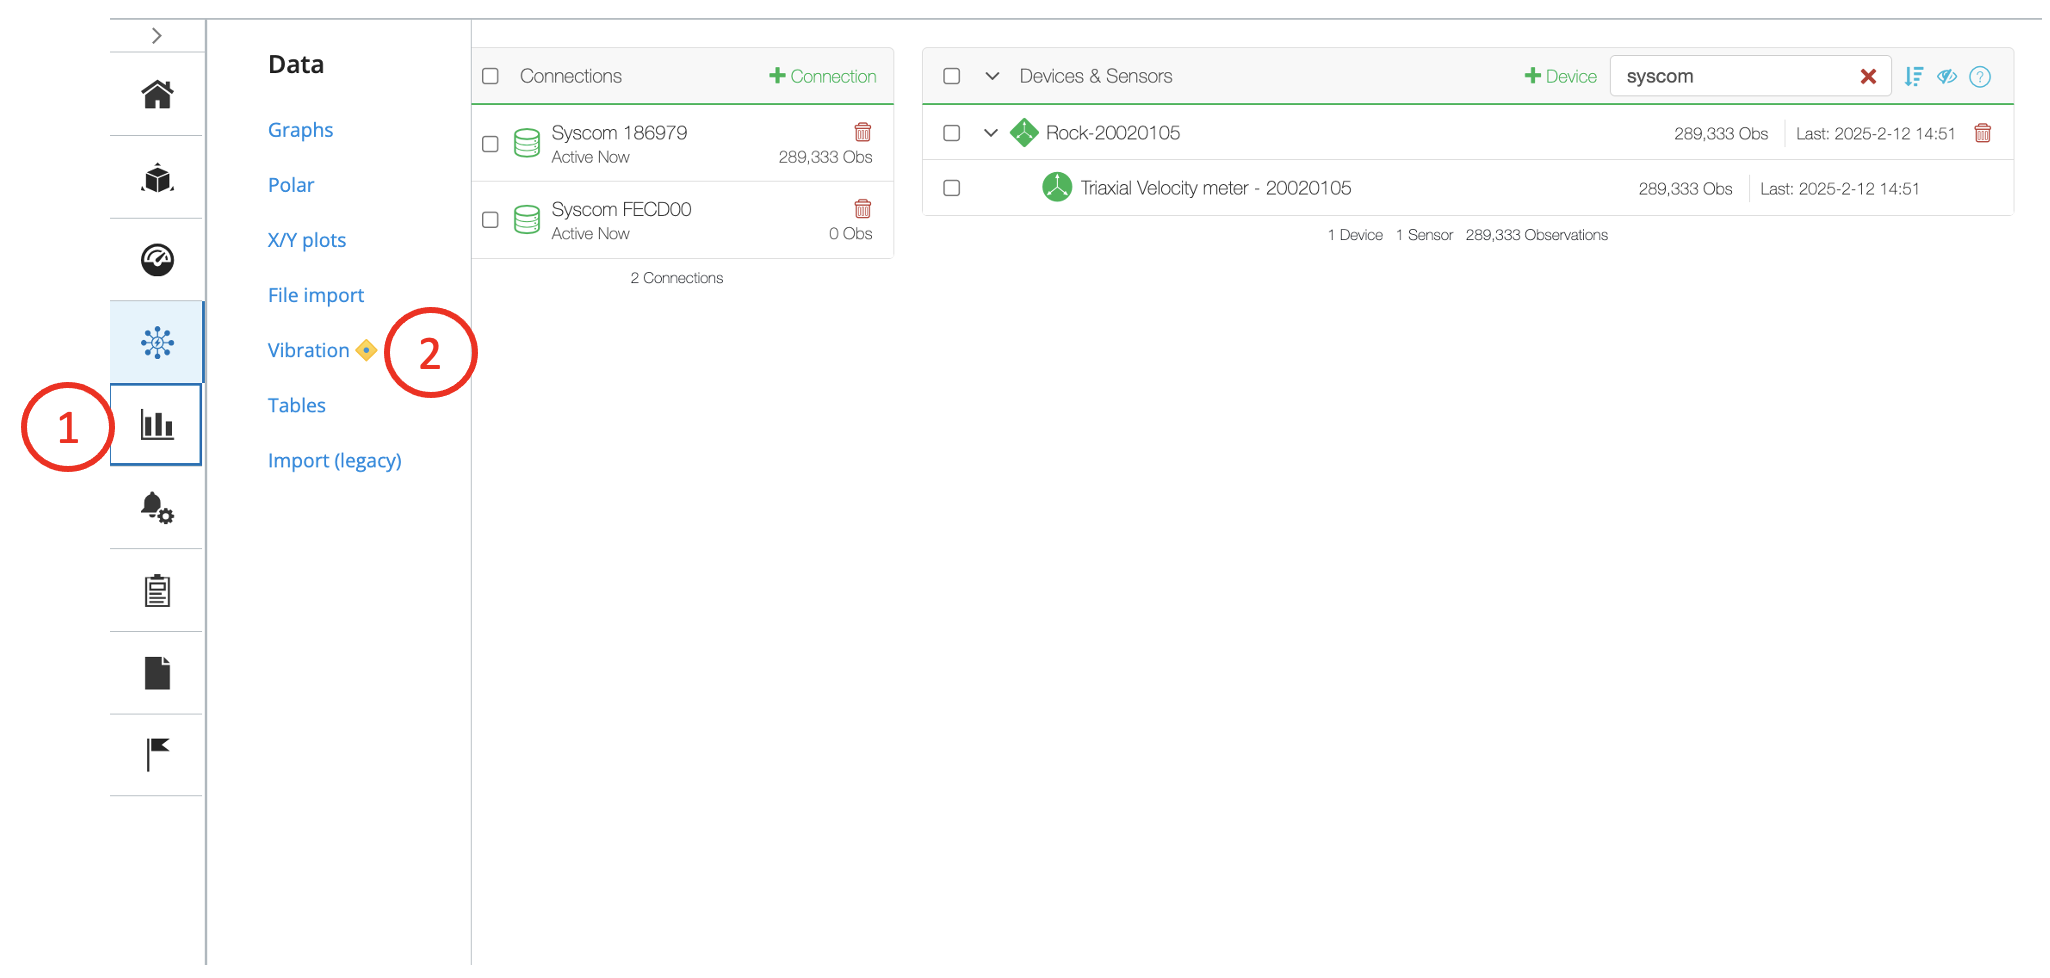Image resolution: width=2050 pixels, height=978 pixels.
Task: Open the help question mark icon
Action: [x=1979, y=77]
